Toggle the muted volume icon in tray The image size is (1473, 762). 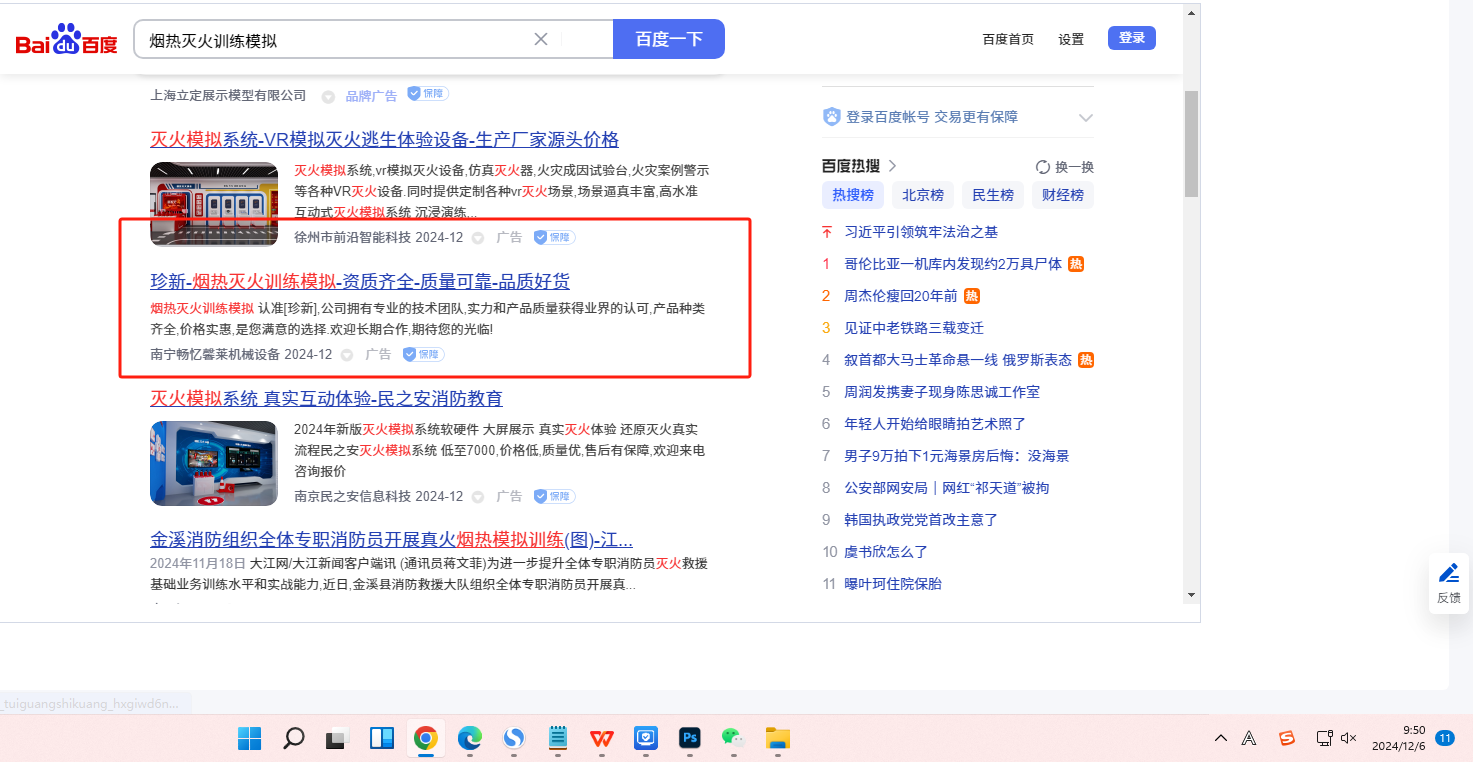point(1348,738)
